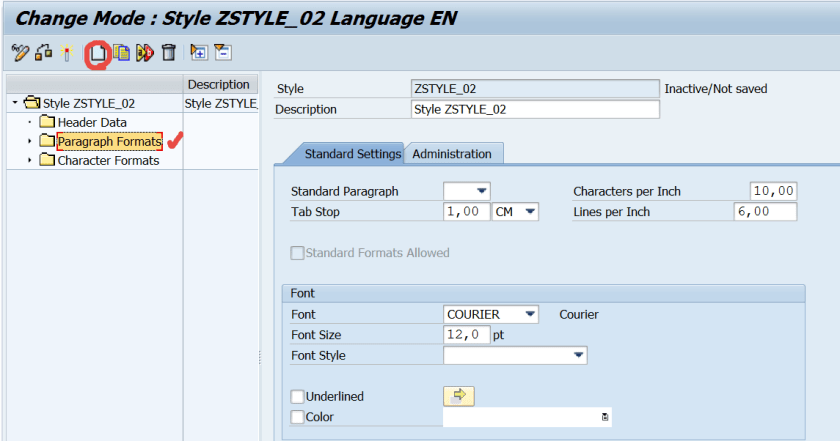
Task: Click the Display/Change pencil toolbar icon
Action: [x=20, y=53]
